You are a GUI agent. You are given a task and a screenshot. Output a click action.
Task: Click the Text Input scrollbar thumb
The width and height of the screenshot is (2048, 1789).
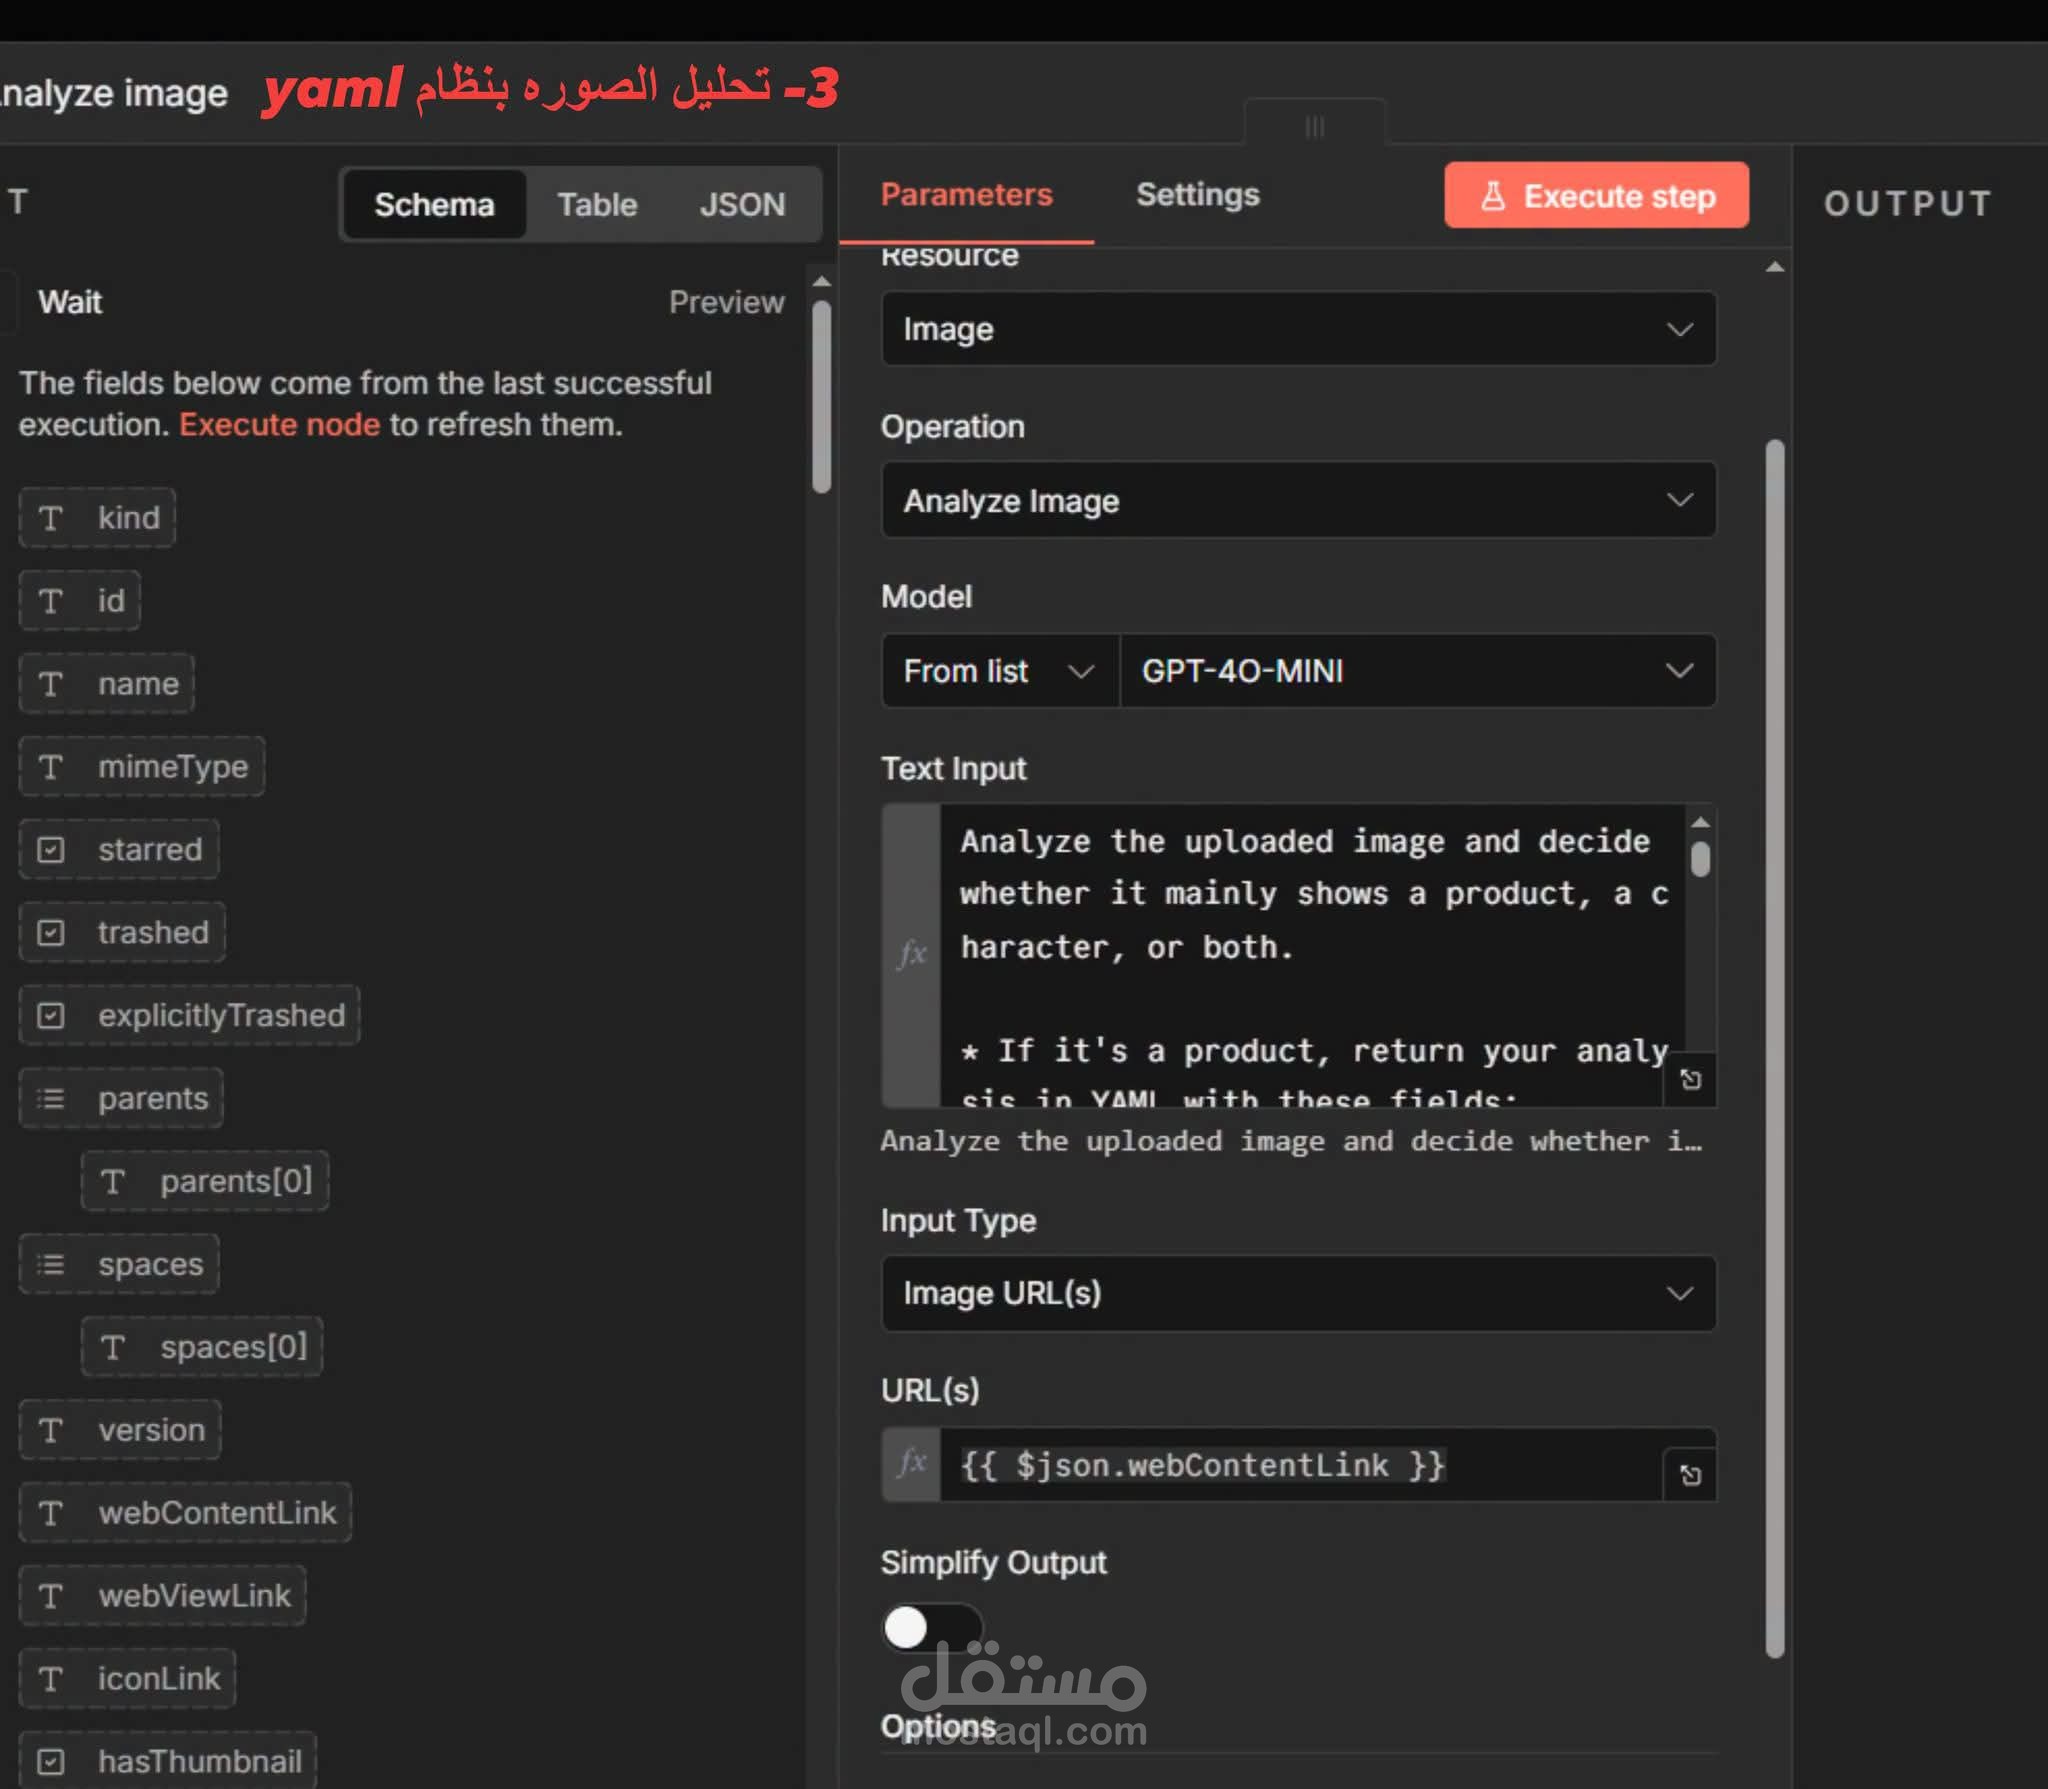pyautogui.click(x=1700, y=859)
